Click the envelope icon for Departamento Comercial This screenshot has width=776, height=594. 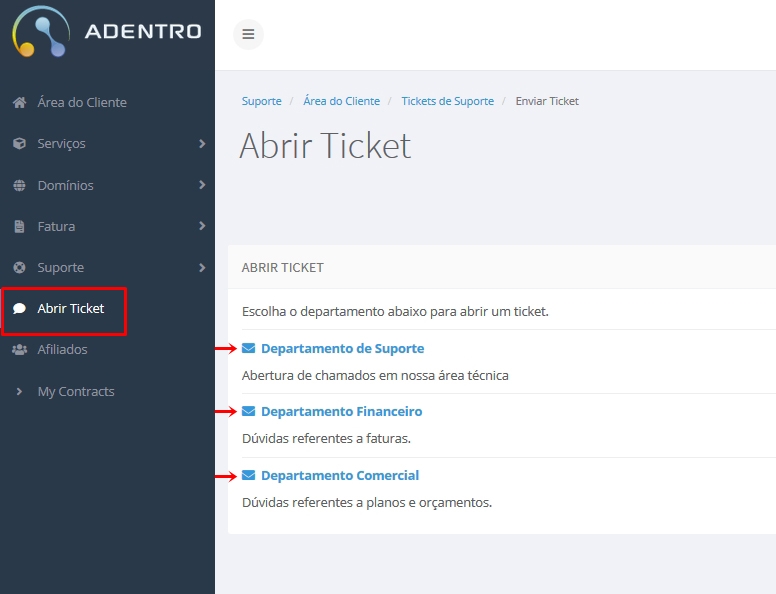point(248,475)
